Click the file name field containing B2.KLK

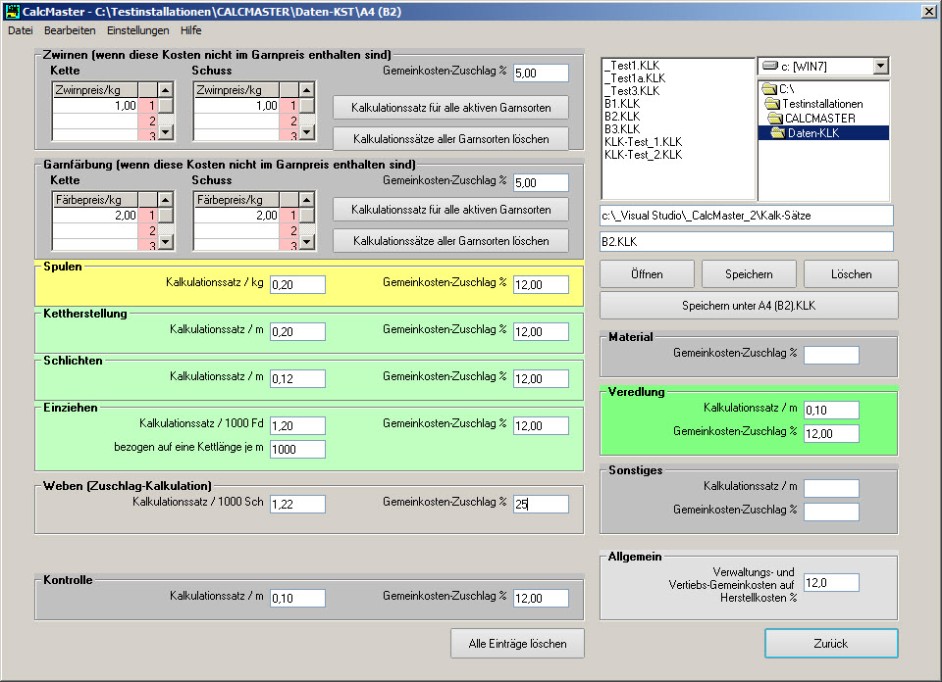click(747, 242)
